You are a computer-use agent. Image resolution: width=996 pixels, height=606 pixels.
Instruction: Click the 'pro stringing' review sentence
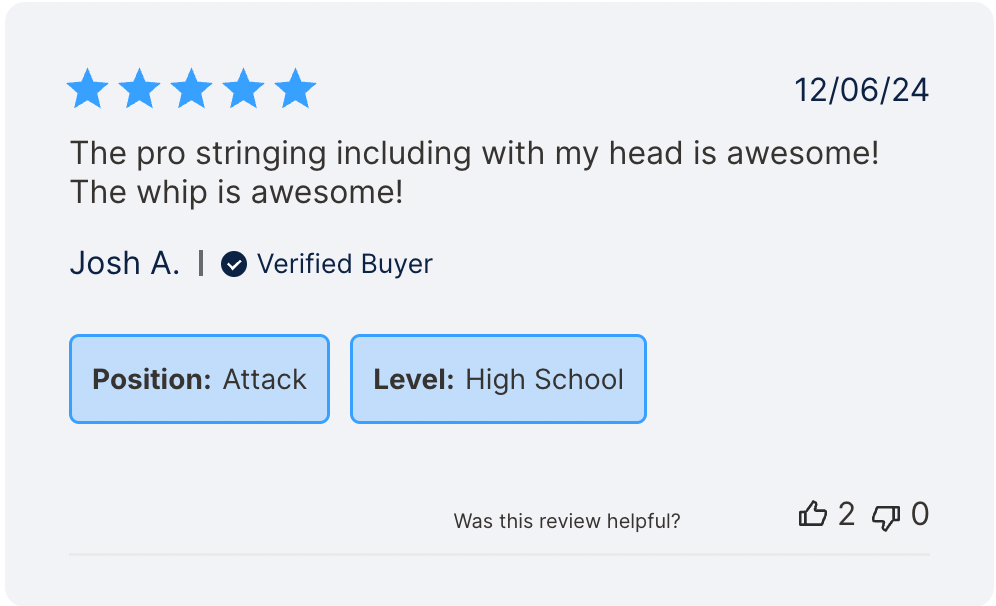pos(474,154)
